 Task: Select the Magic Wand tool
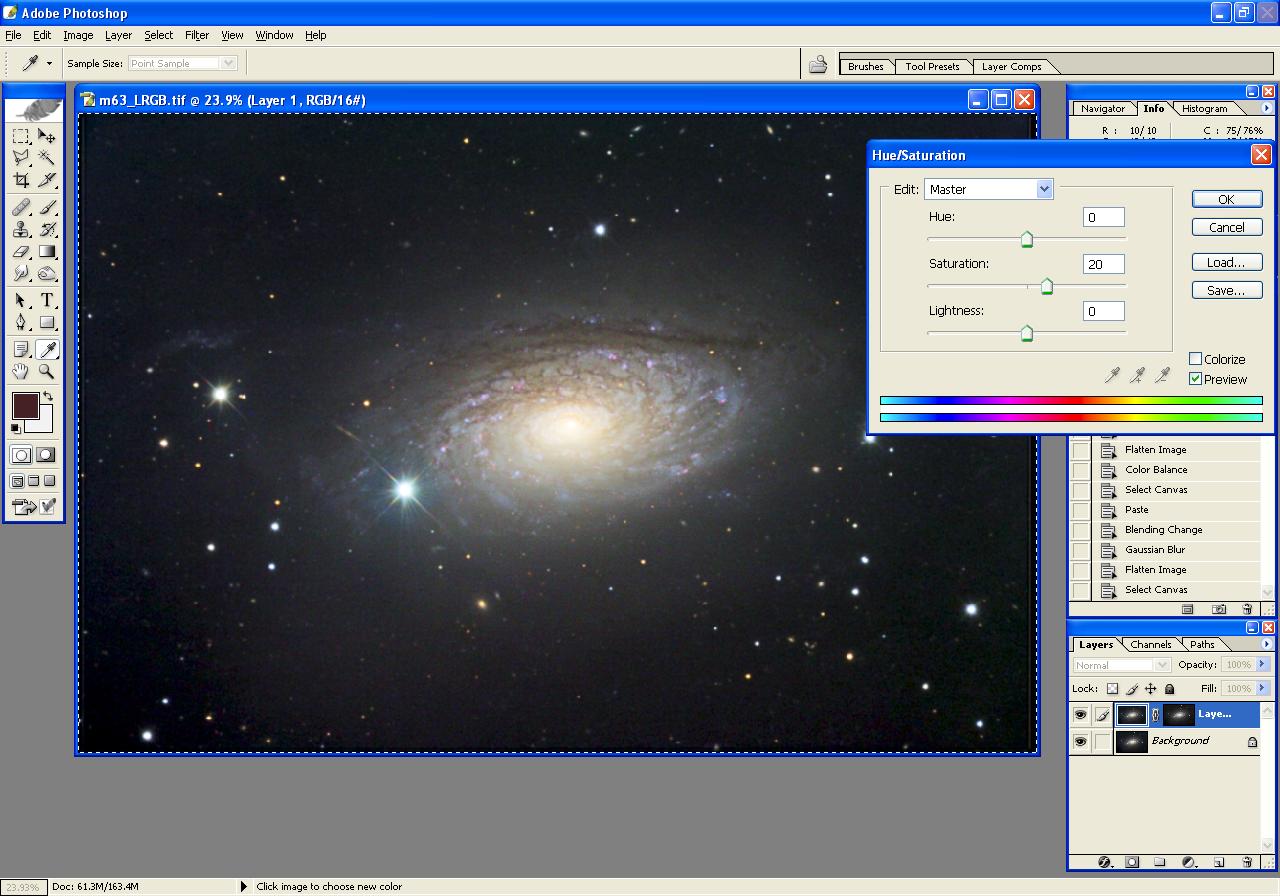46,158
